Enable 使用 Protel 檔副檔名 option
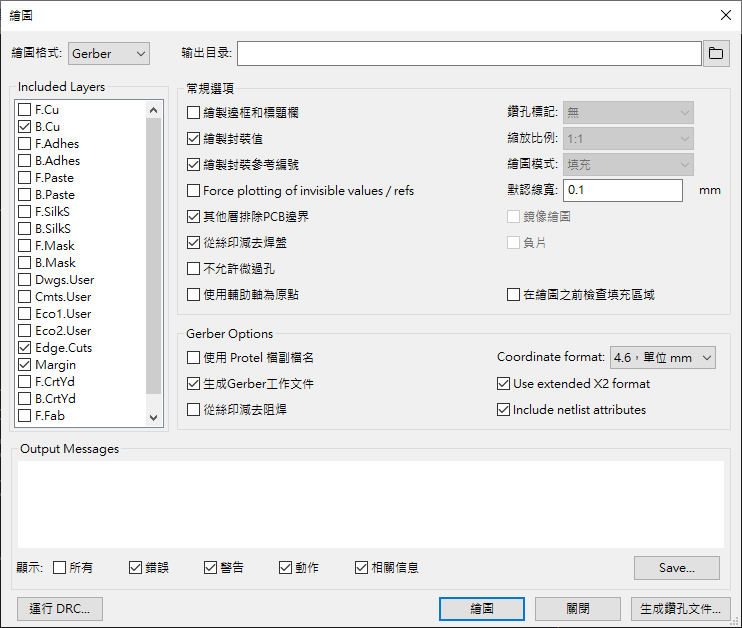This screenshot has height=628, width=742. (x=194, y=358)
